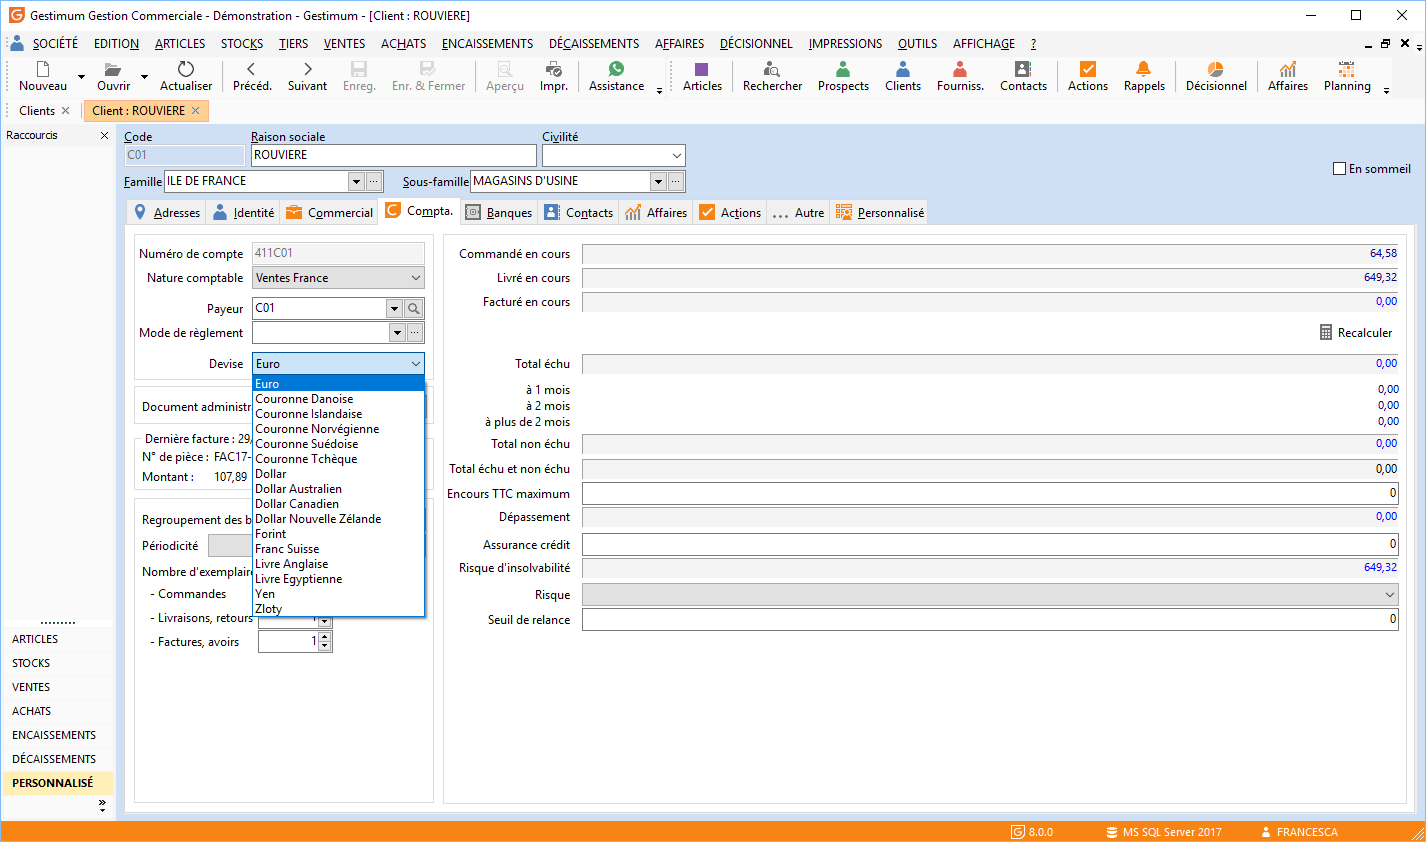Click the Payeur search magnifier button

pos(414,308)
